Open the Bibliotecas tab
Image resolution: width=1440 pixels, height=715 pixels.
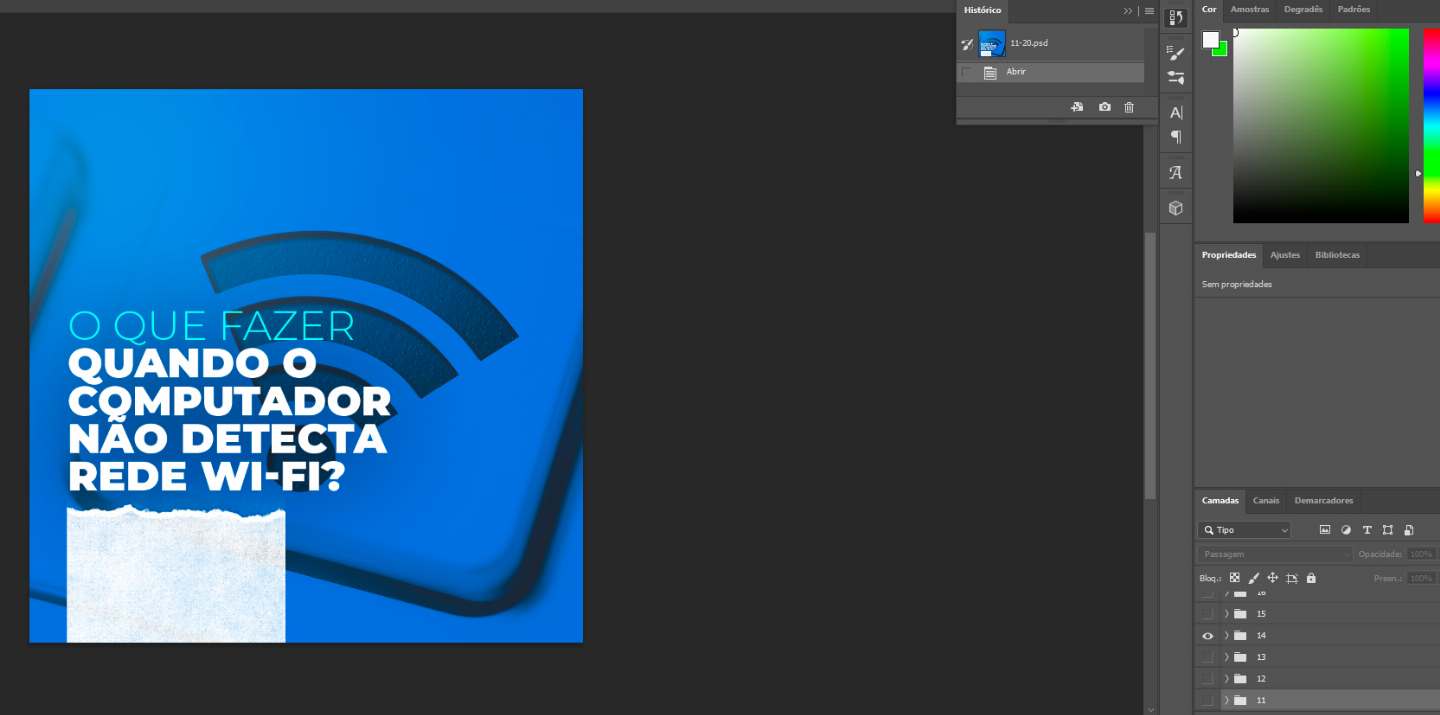tap(1337, 255)
